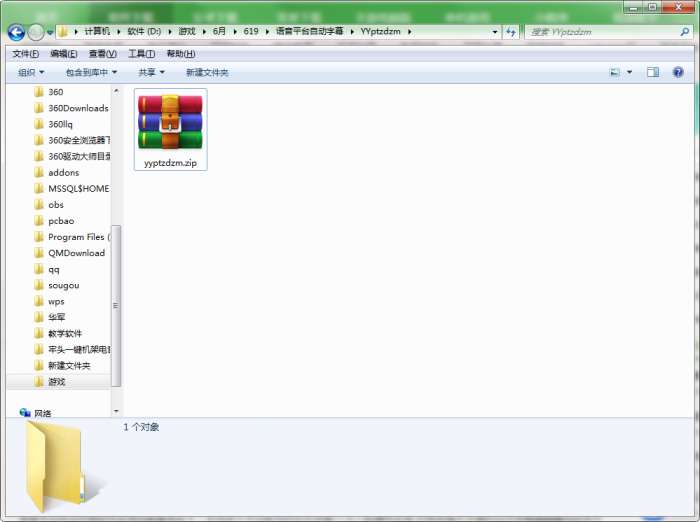Select 游戏 in the address path
The image size is (700, 522).
coord(187,31)
